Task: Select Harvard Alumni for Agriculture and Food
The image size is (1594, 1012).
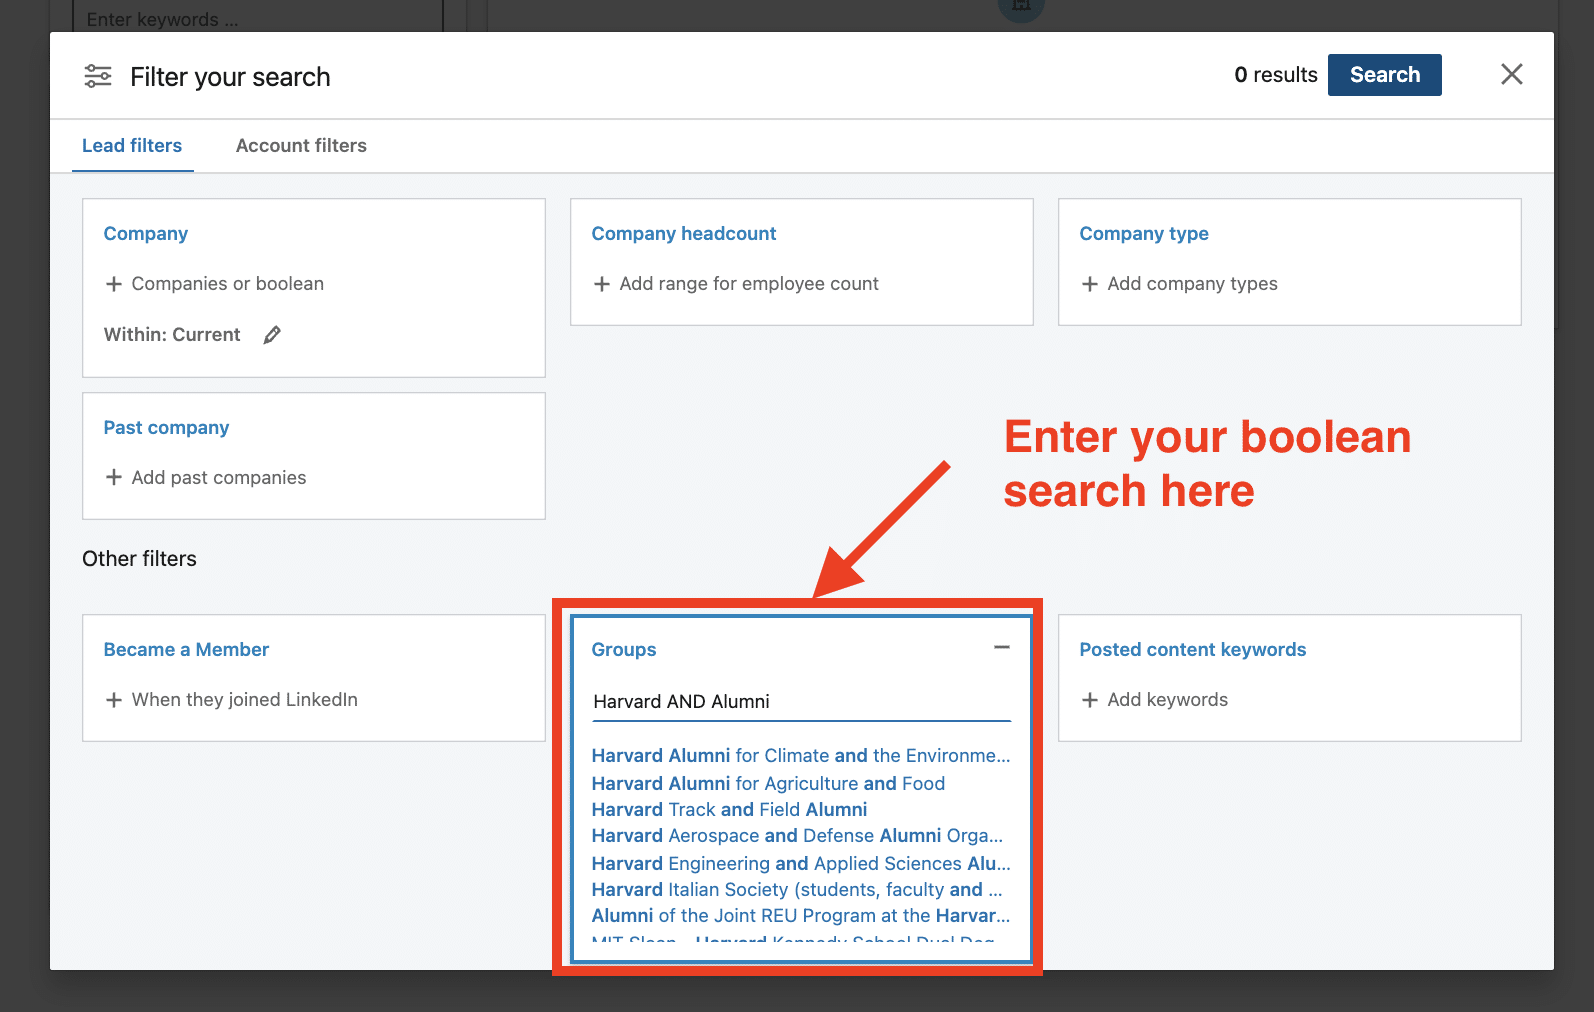Action: (768, 784)
